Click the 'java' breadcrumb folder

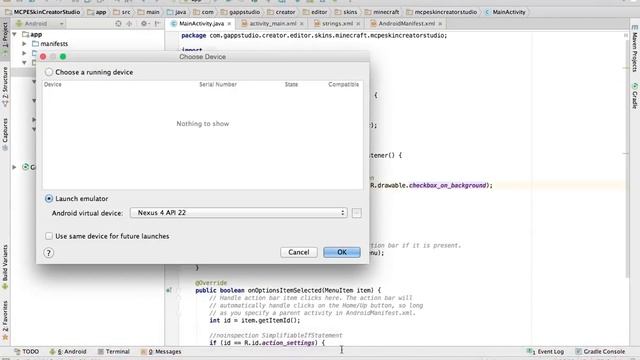pyautogui.click(x=176, y=12)
